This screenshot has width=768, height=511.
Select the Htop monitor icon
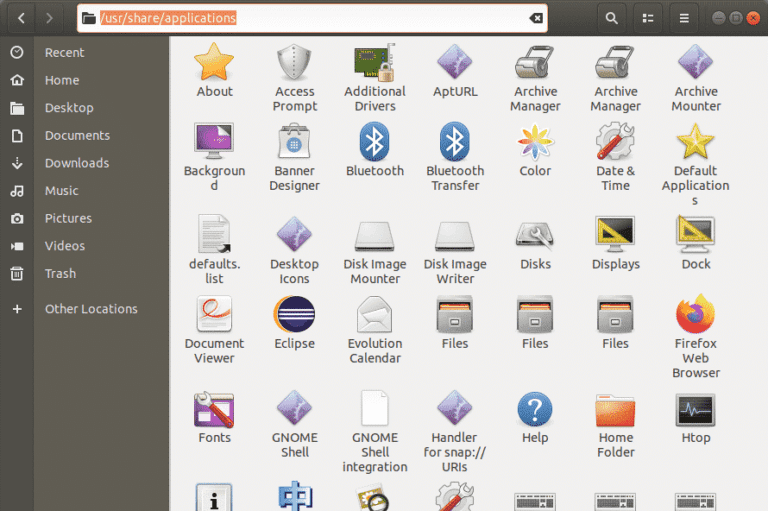(x=696, y=410)
